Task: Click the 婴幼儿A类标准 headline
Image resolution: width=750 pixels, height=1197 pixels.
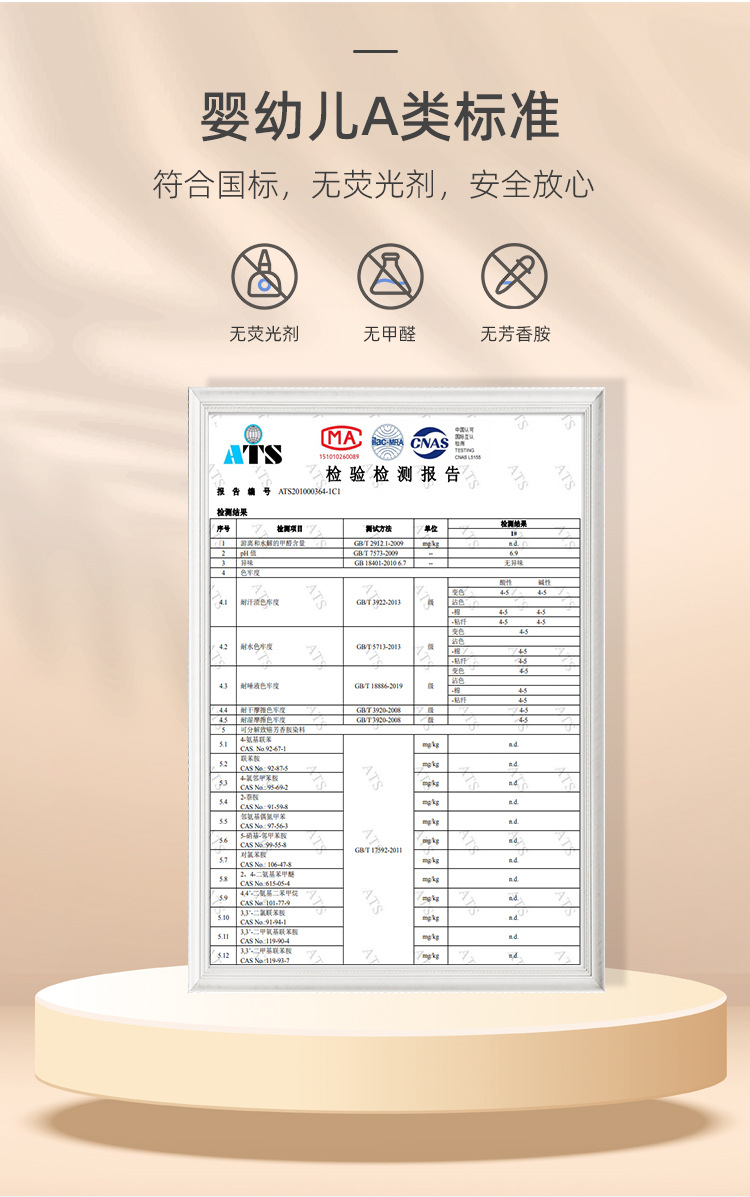Action: click(379, 117)
